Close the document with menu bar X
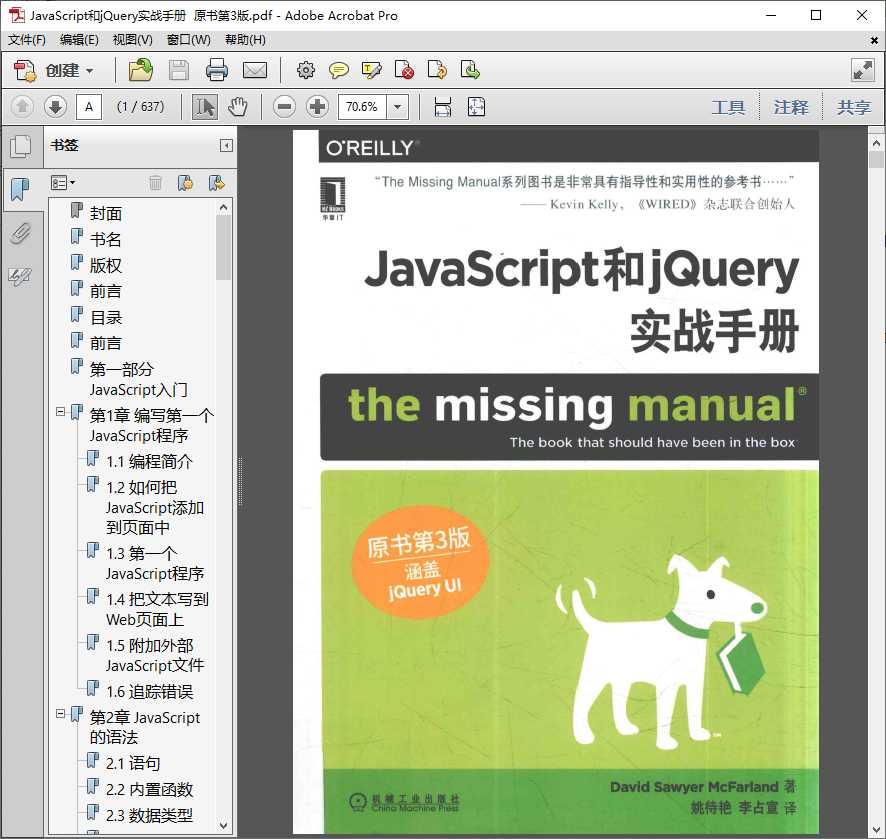Screen dimensions: 886x839 [x=874, y=41]
